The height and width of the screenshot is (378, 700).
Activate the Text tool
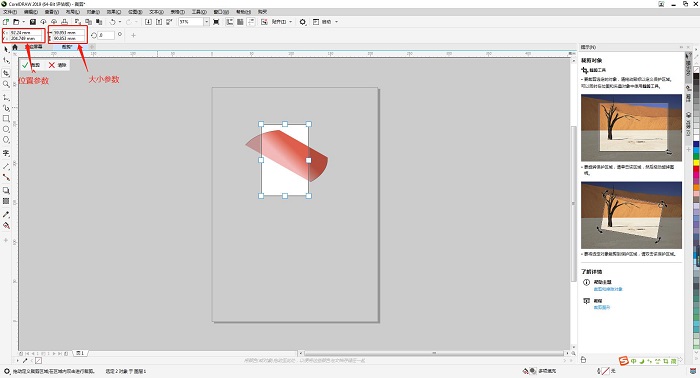click(6, 153)
